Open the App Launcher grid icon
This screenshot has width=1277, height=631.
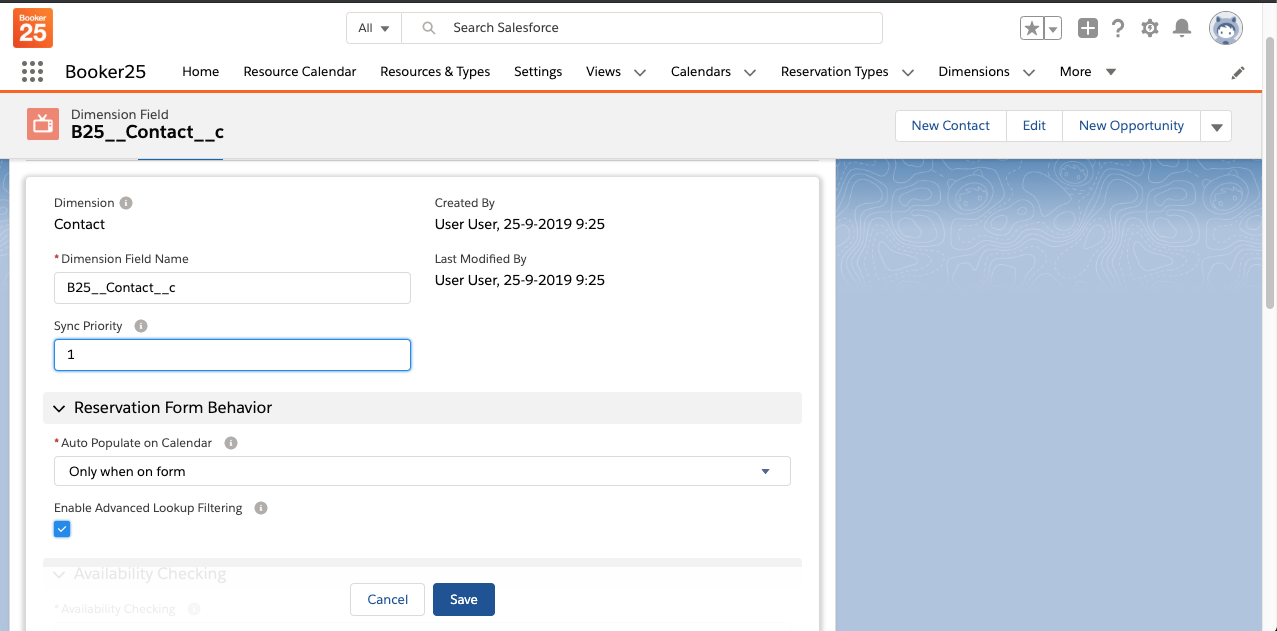[x=32, y=72]
